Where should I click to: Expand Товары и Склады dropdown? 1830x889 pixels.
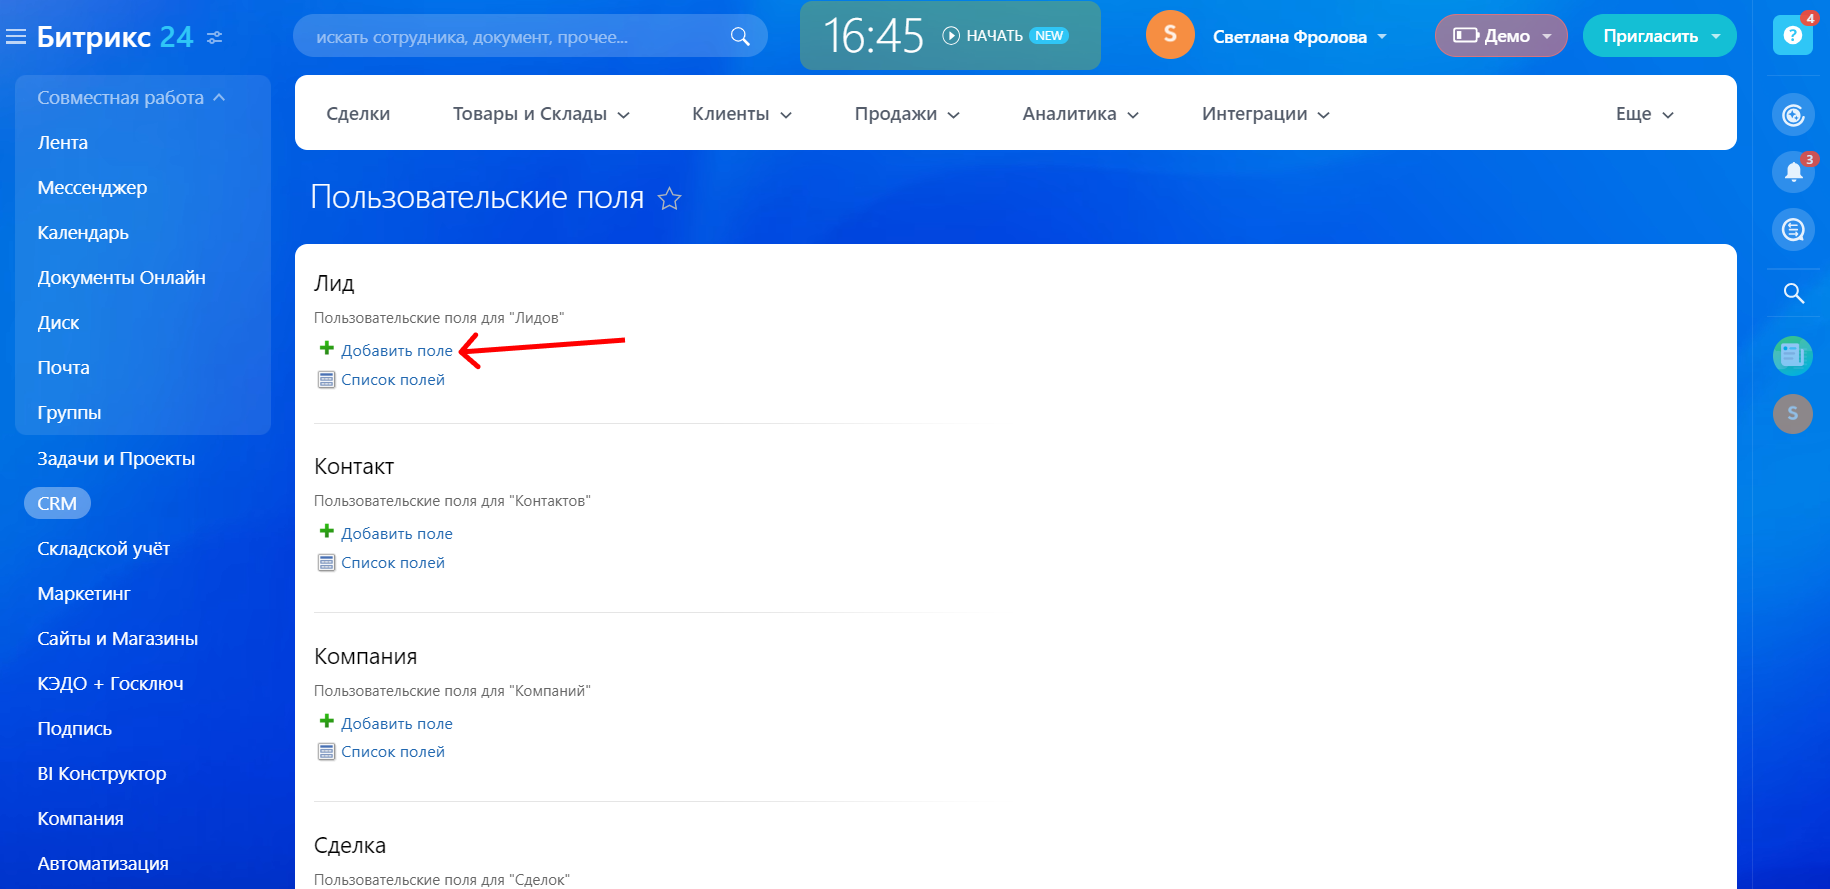624,115
